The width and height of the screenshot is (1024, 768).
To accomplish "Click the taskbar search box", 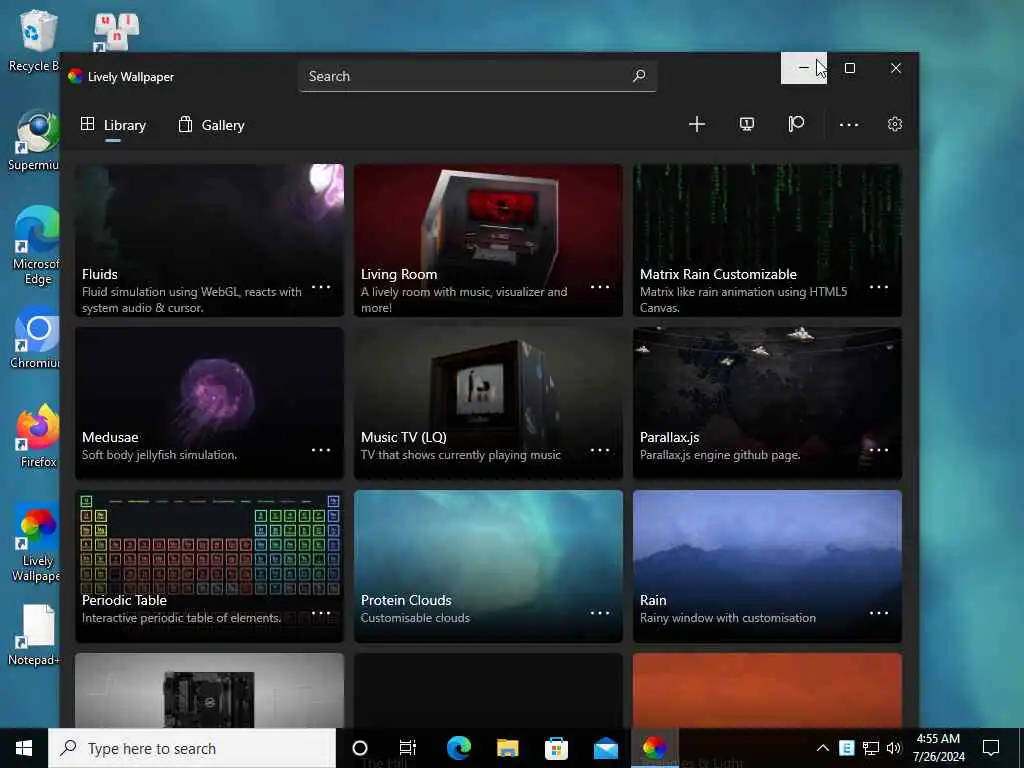I will [192, 748].
